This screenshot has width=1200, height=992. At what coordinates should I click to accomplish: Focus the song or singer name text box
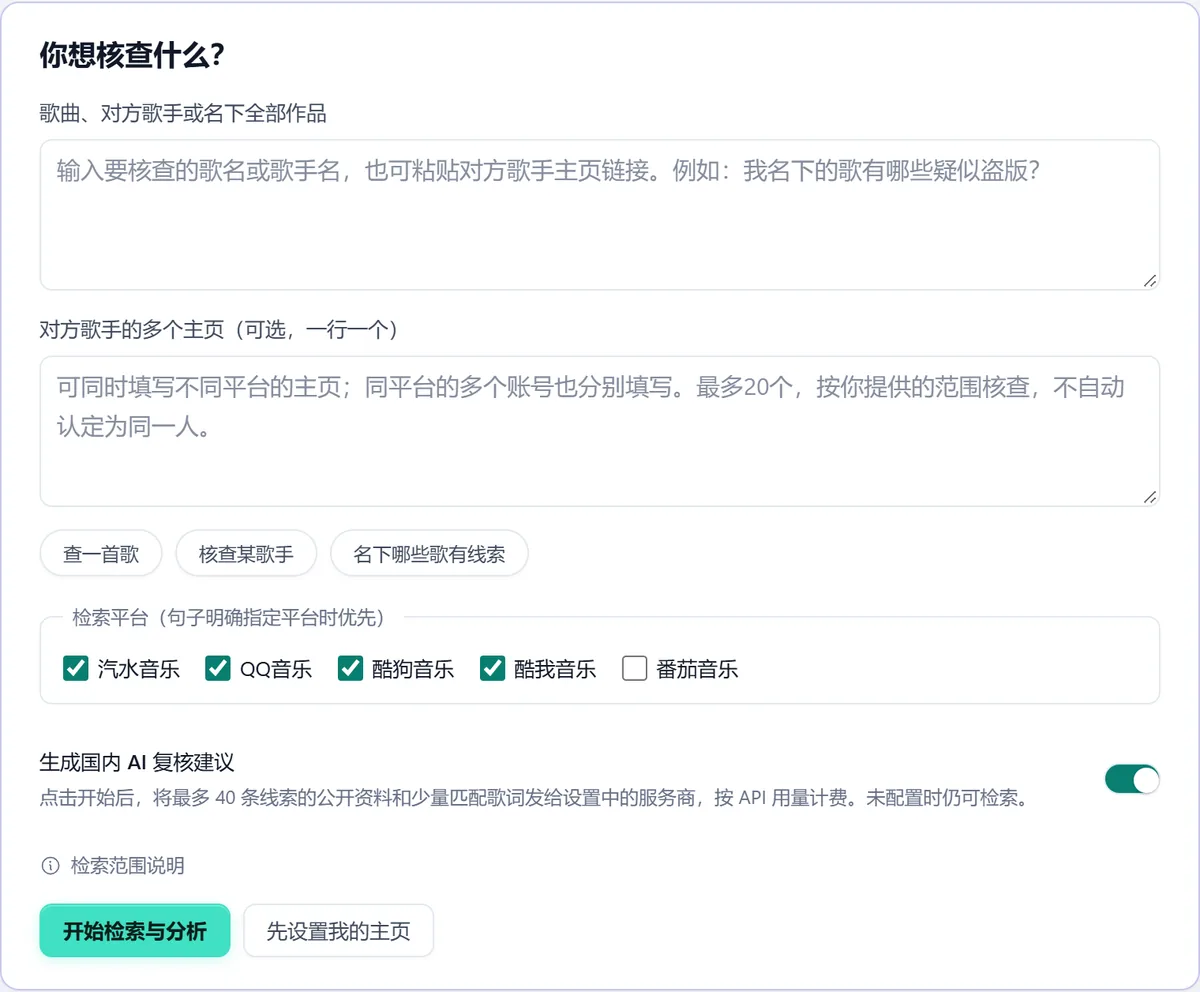pos(600,215)
